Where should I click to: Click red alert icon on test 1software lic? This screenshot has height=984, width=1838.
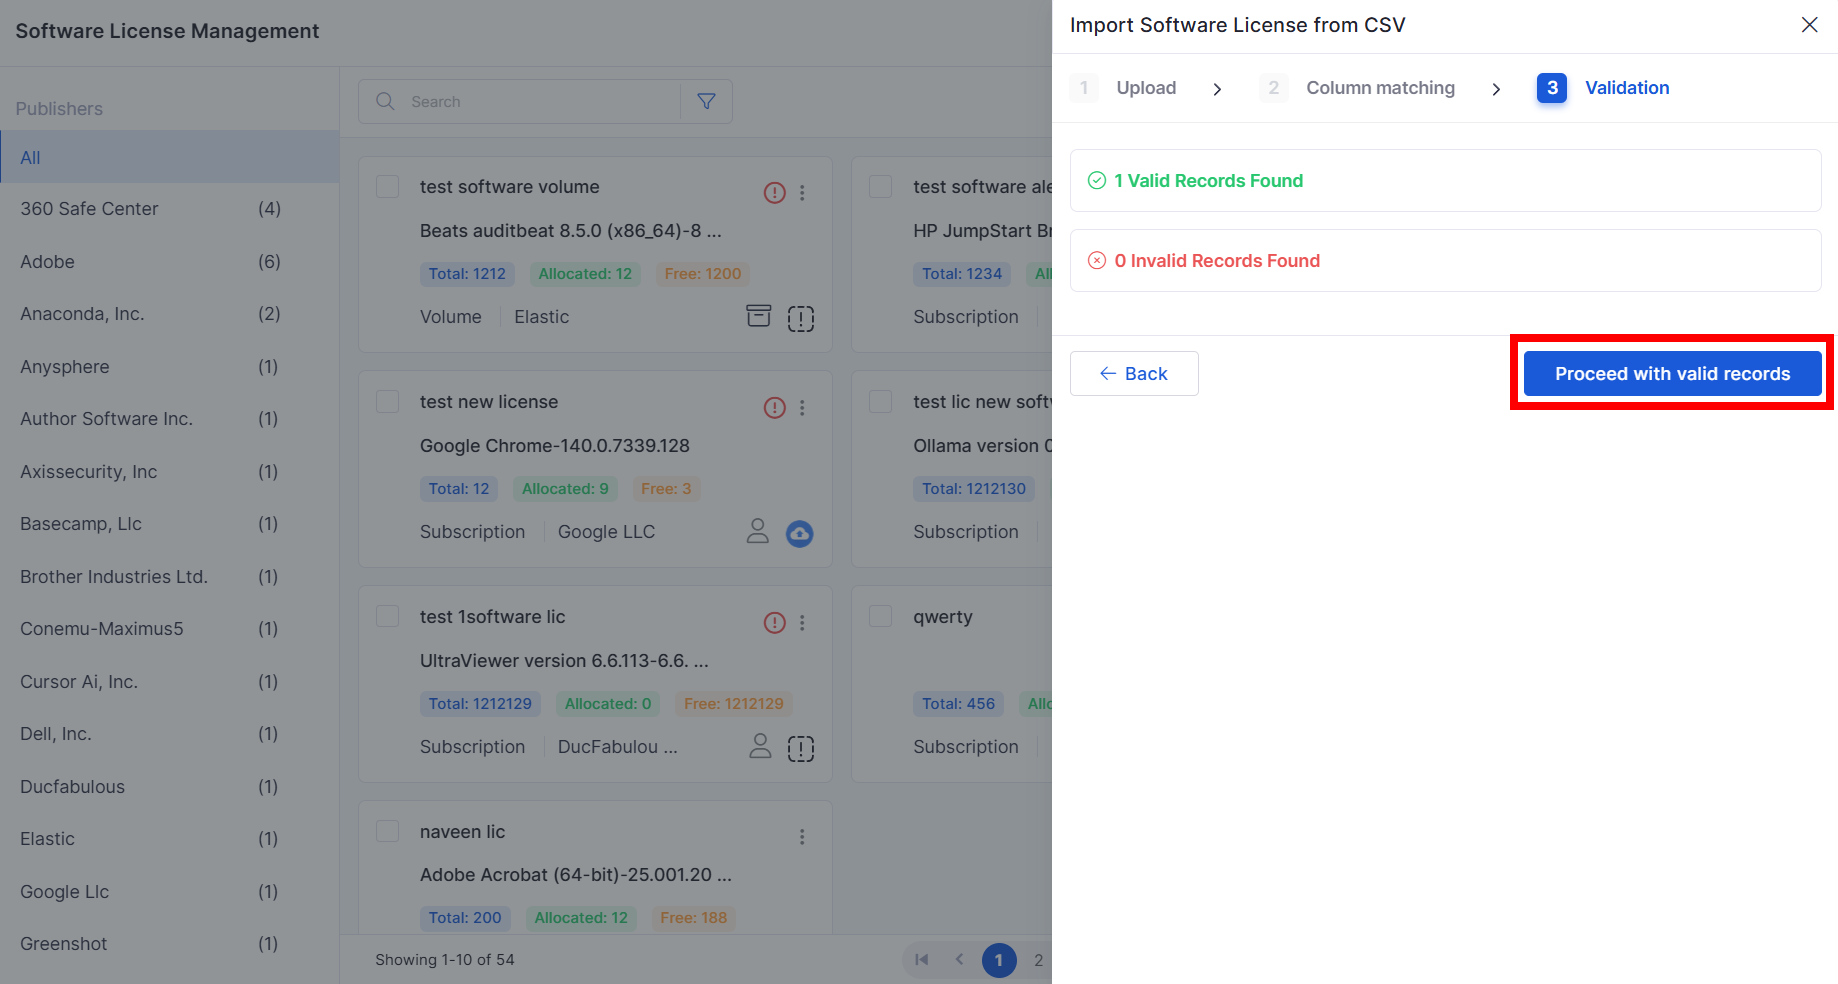pos(774,623)
